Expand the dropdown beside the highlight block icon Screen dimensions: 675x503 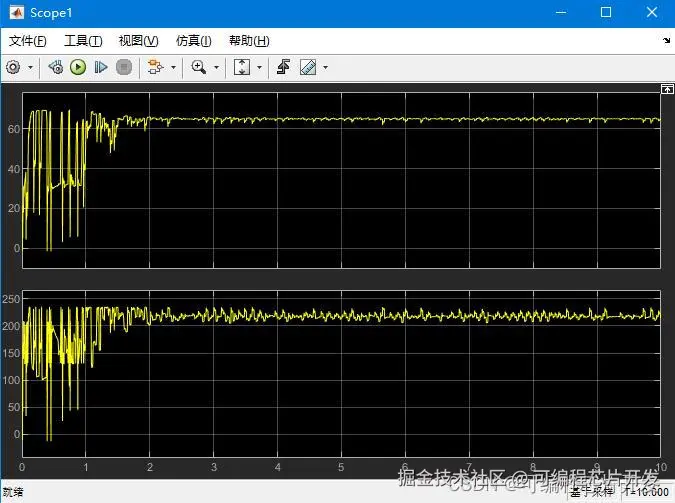point(173,67)
